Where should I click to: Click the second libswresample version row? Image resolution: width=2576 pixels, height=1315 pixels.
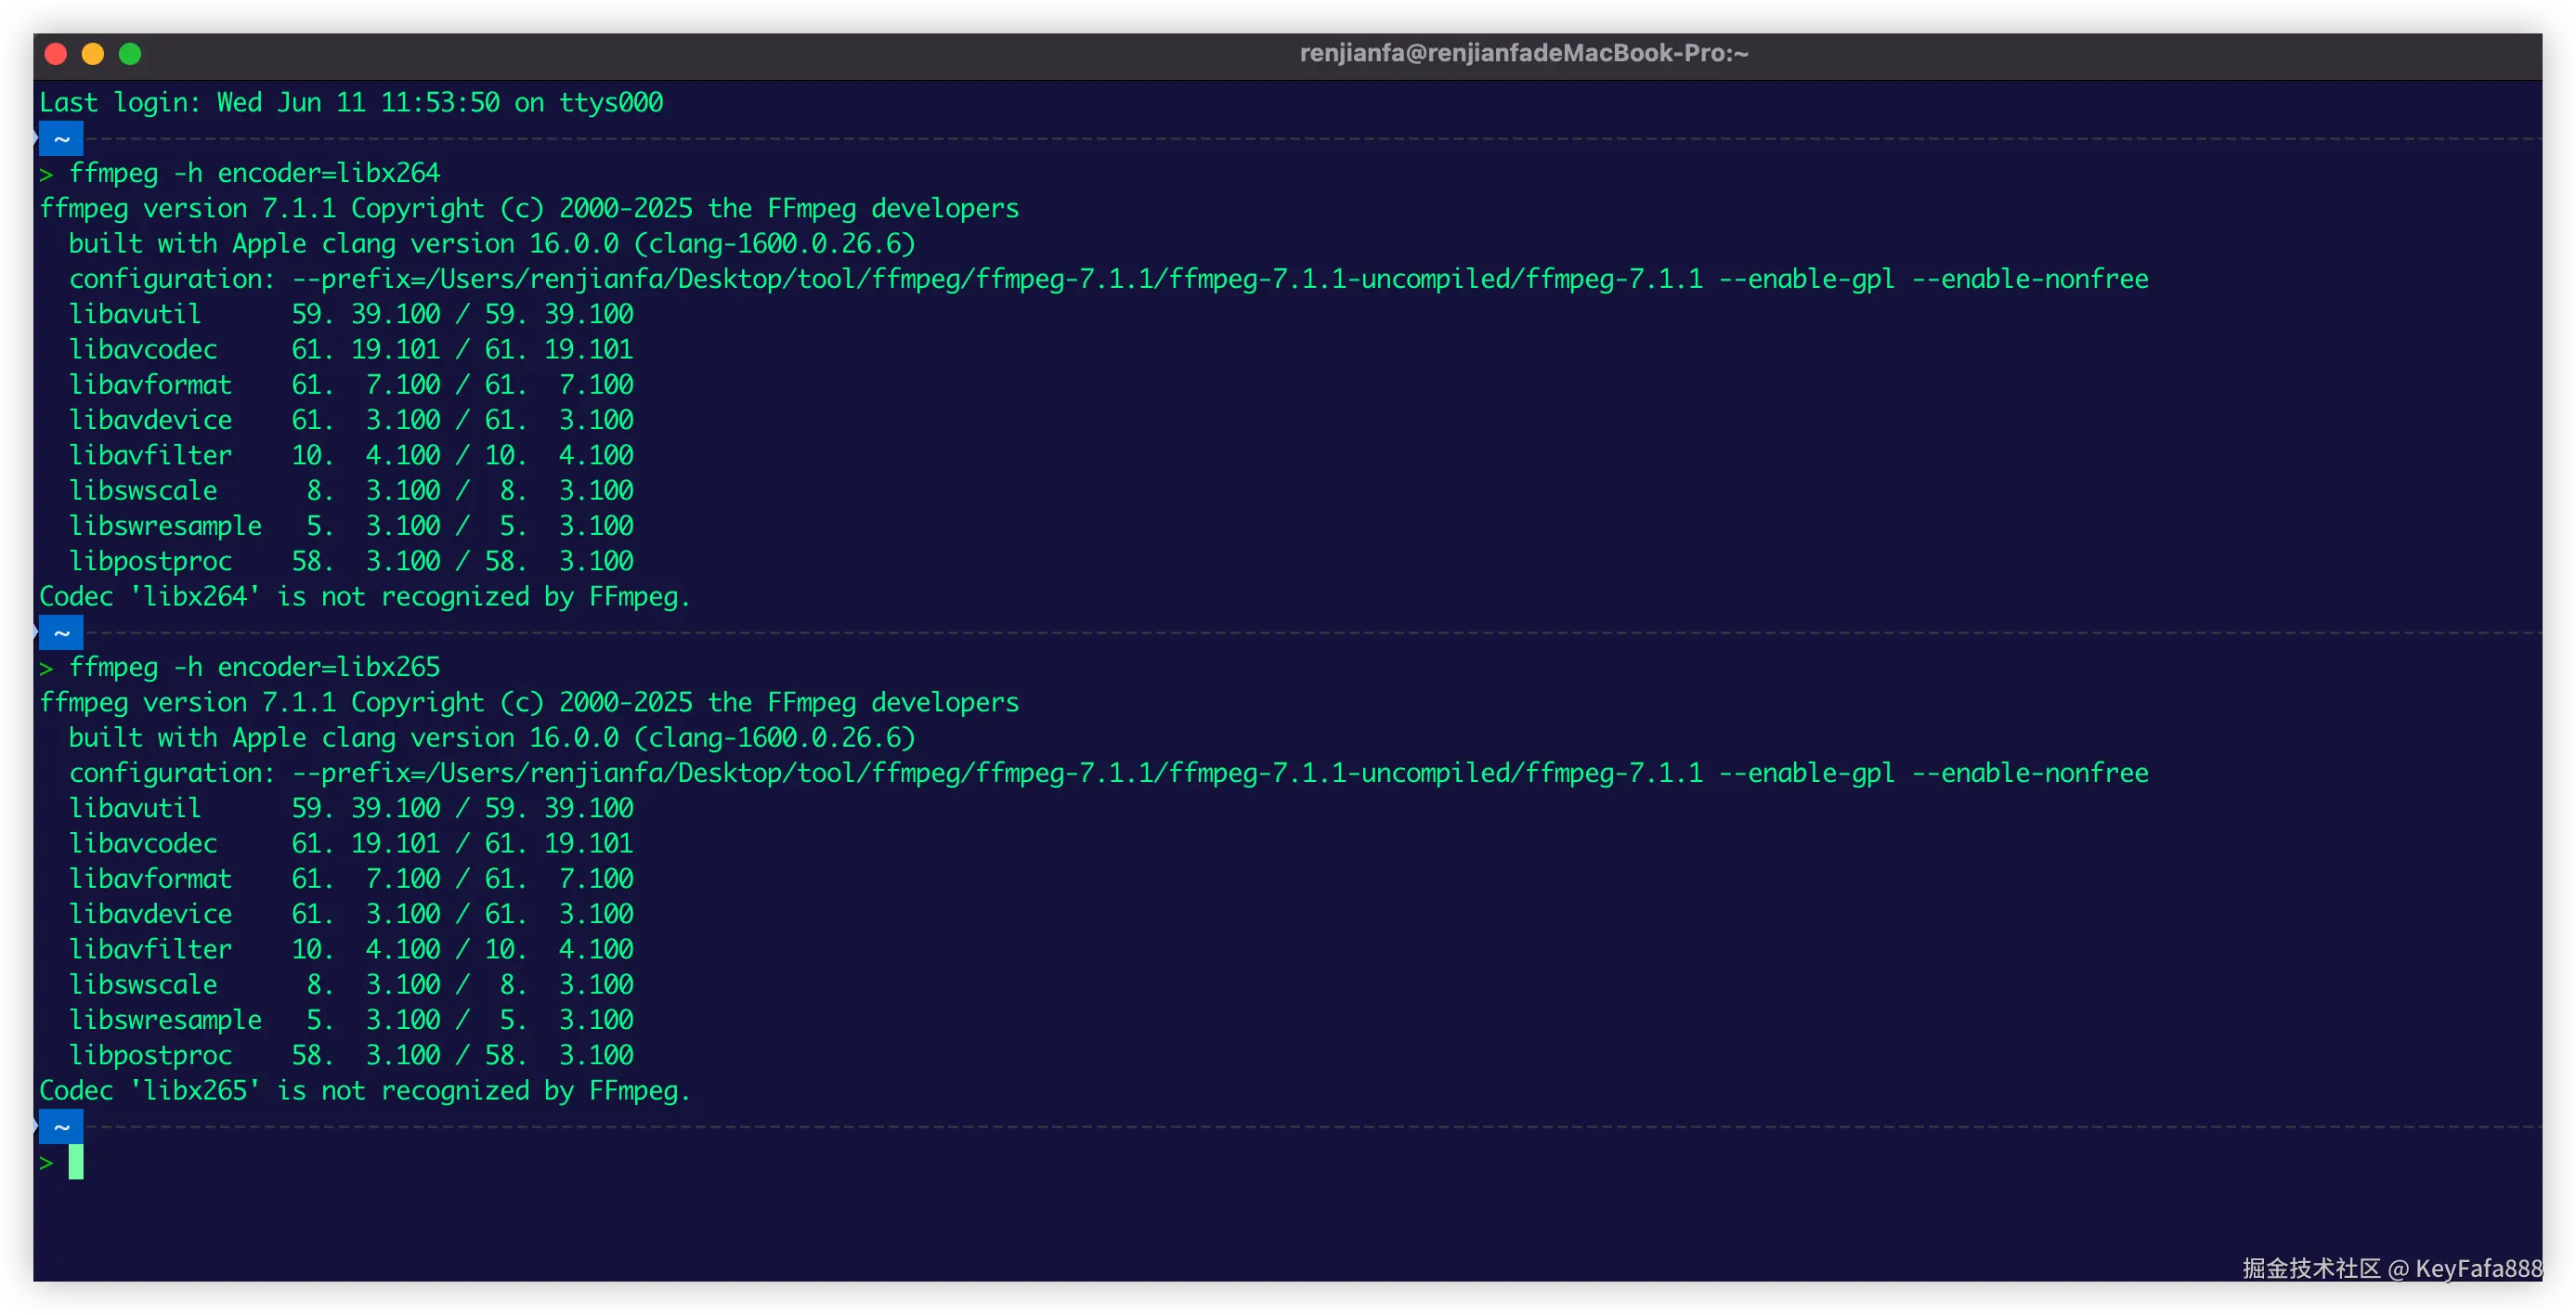click(350, 1020)
